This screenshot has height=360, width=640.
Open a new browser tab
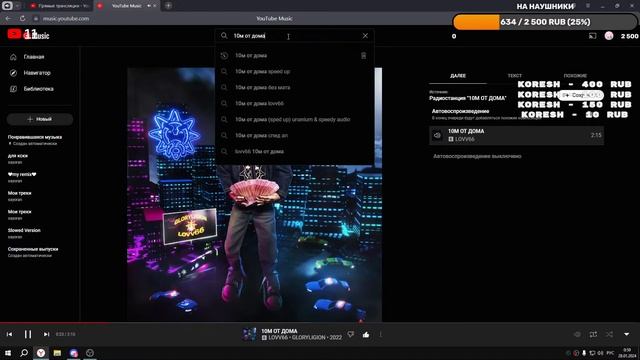click(x=168, y=6)
